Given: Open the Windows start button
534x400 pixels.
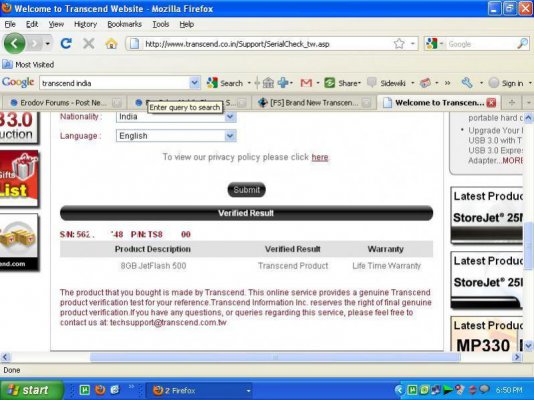Looking at the screenshot, I should pyautogui.click(x=31, y=390).
